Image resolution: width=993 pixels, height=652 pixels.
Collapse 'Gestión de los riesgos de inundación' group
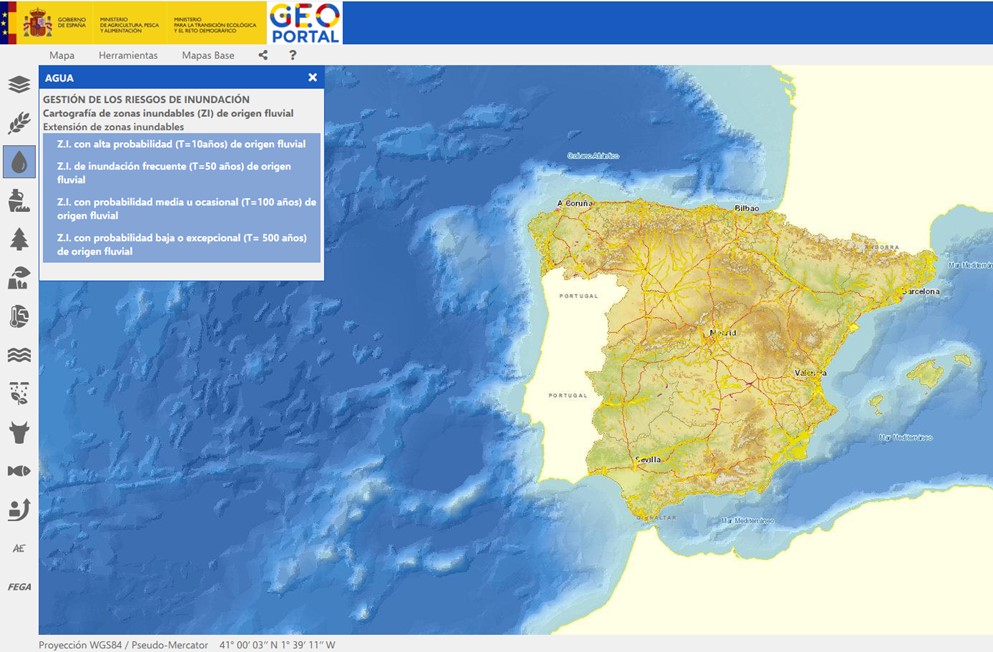click(x=146, y=100)
